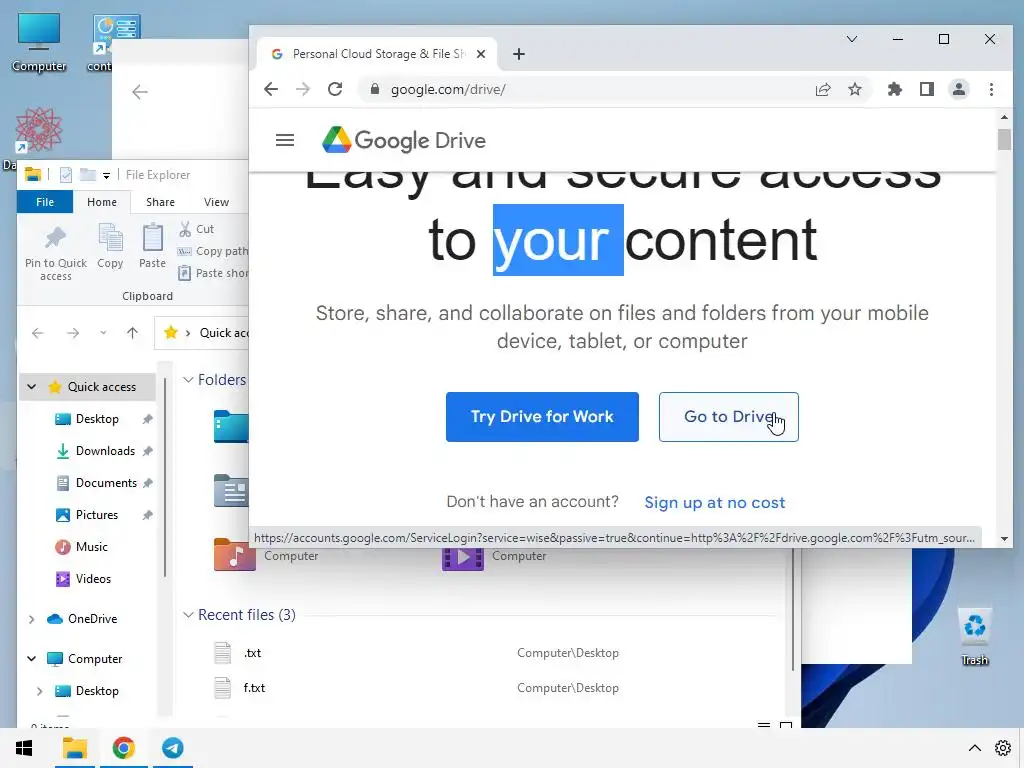1024x768 pixels.
Task: Open the Music folder thumbnail
Action: pyautogui.click(x=234, y=554)
